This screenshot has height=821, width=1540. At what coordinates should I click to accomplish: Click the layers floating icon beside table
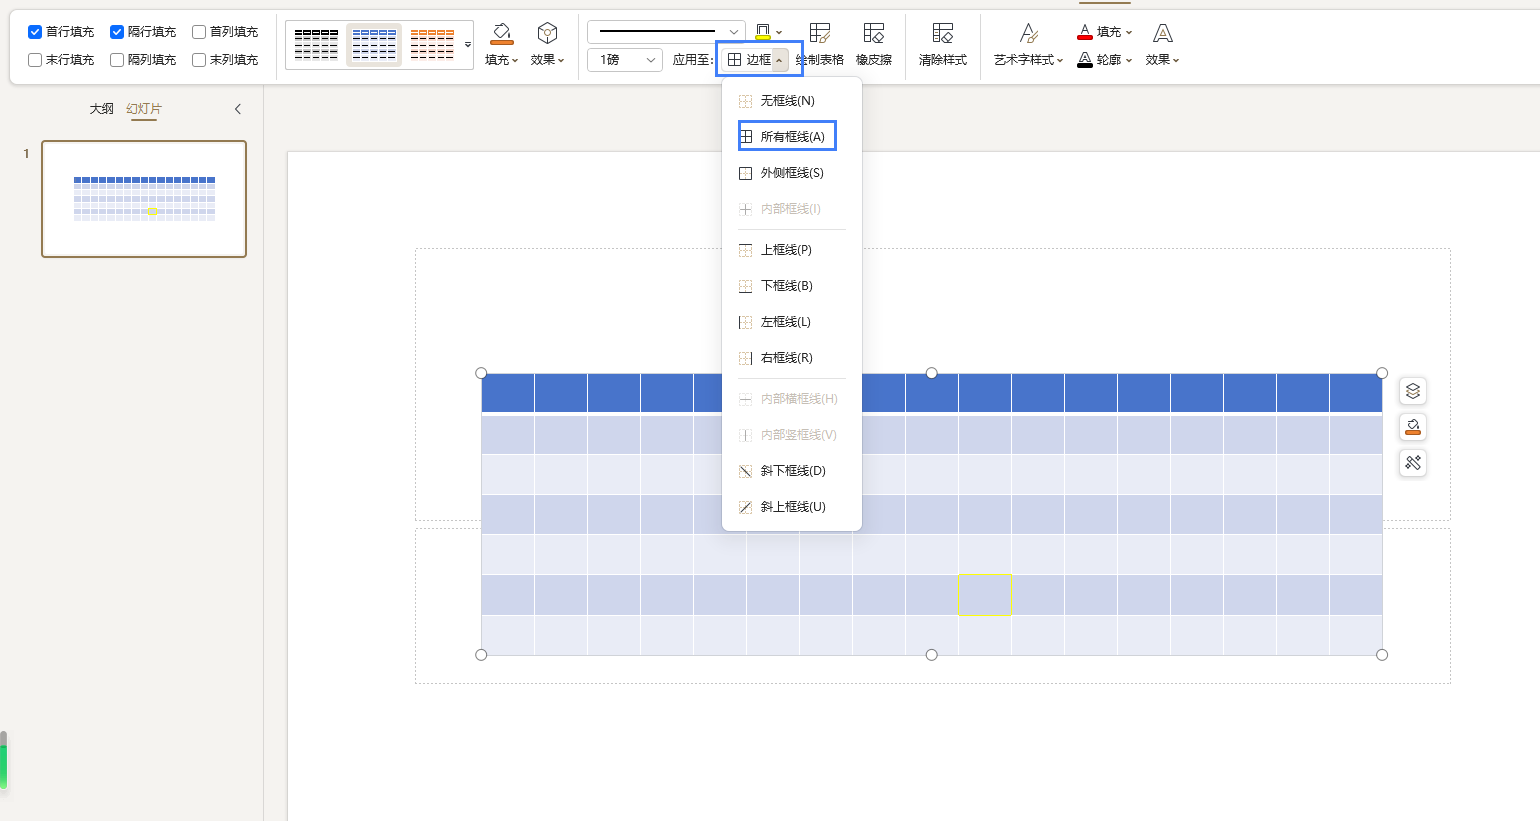click(x=1413, y=391)
